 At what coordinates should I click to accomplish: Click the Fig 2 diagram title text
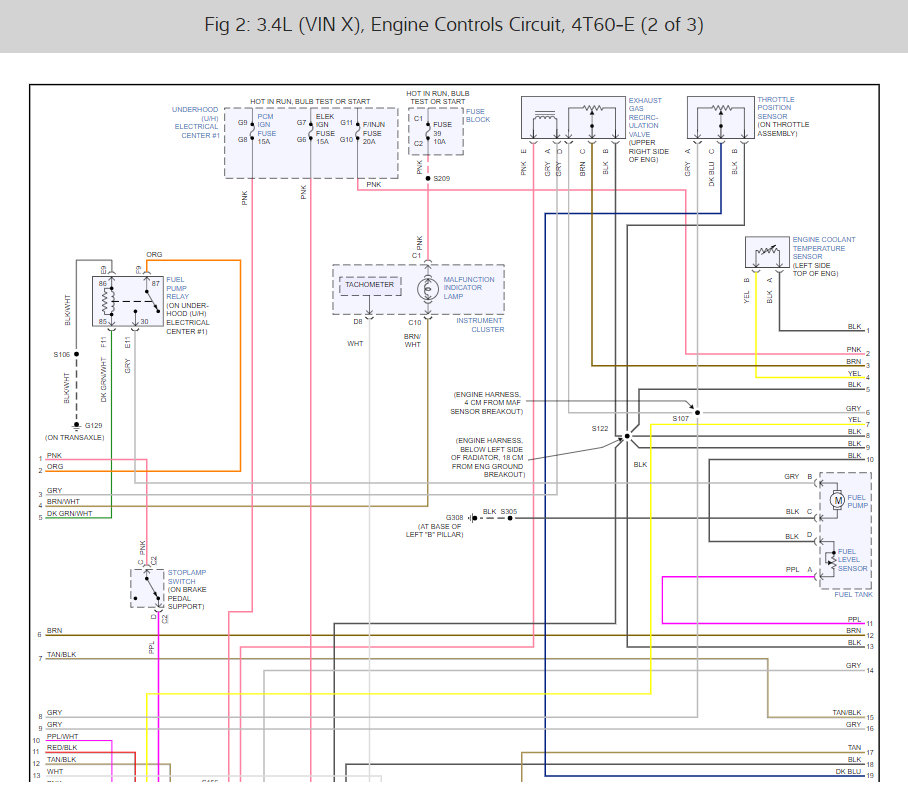453,26
